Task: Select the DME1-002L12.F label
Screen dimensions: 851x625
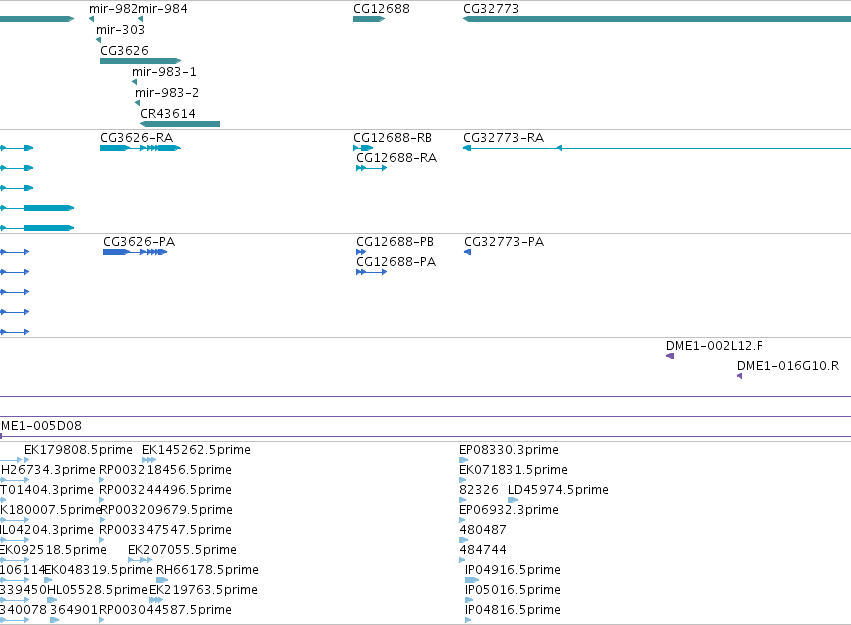Action: tap(714, 346)
